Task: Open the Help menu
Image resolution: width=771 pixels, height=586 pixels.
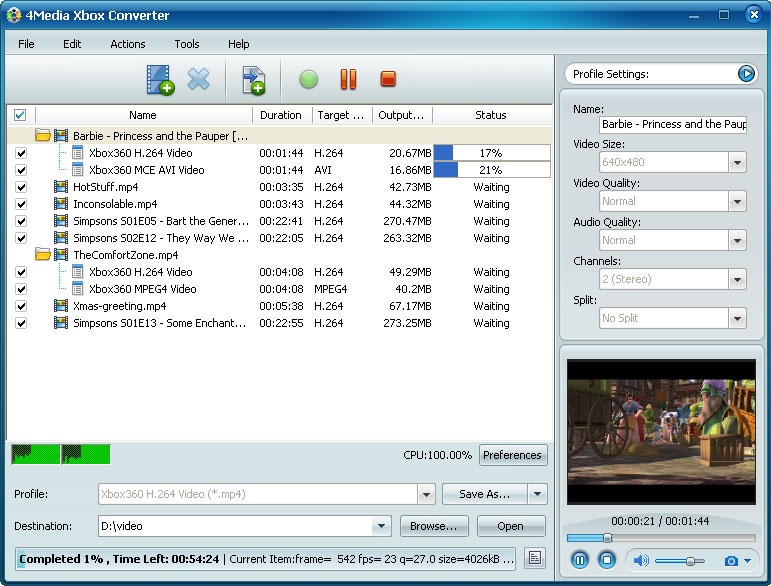Action: pyautogui.click(x=238, y=44)
